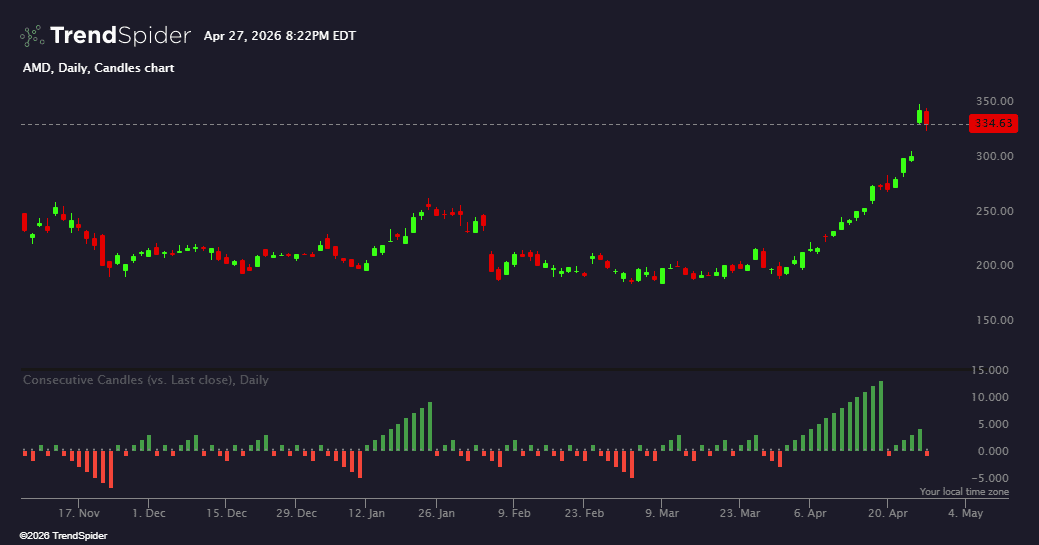Click the 300.00 price axis label
The height and width of the screenshot is (545, 1039).
coord(995,156)
